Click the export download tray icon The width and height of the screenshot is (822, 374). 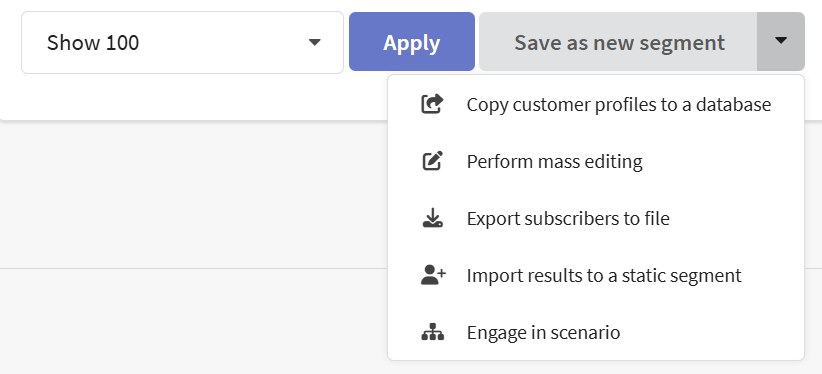click(432, 218)
